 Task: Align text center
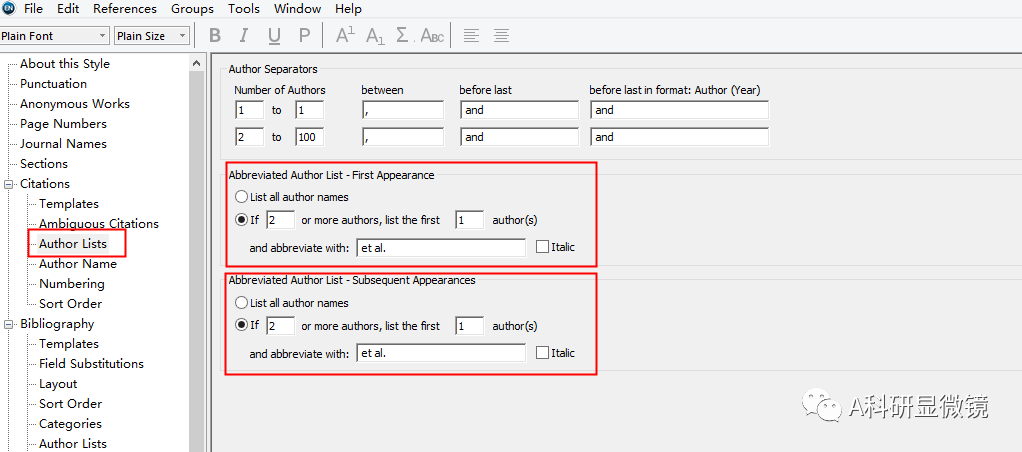click(501, 36)
